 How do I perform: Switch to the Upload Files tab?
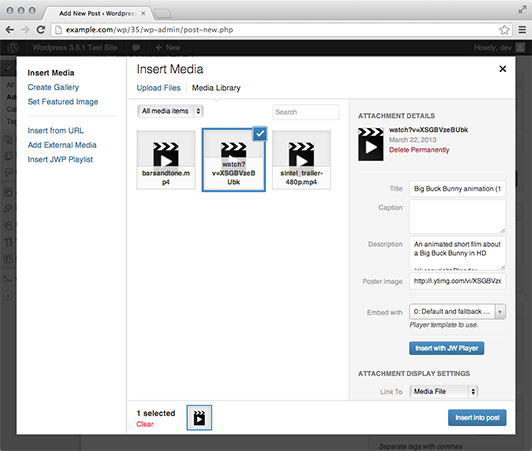(158, 88)
